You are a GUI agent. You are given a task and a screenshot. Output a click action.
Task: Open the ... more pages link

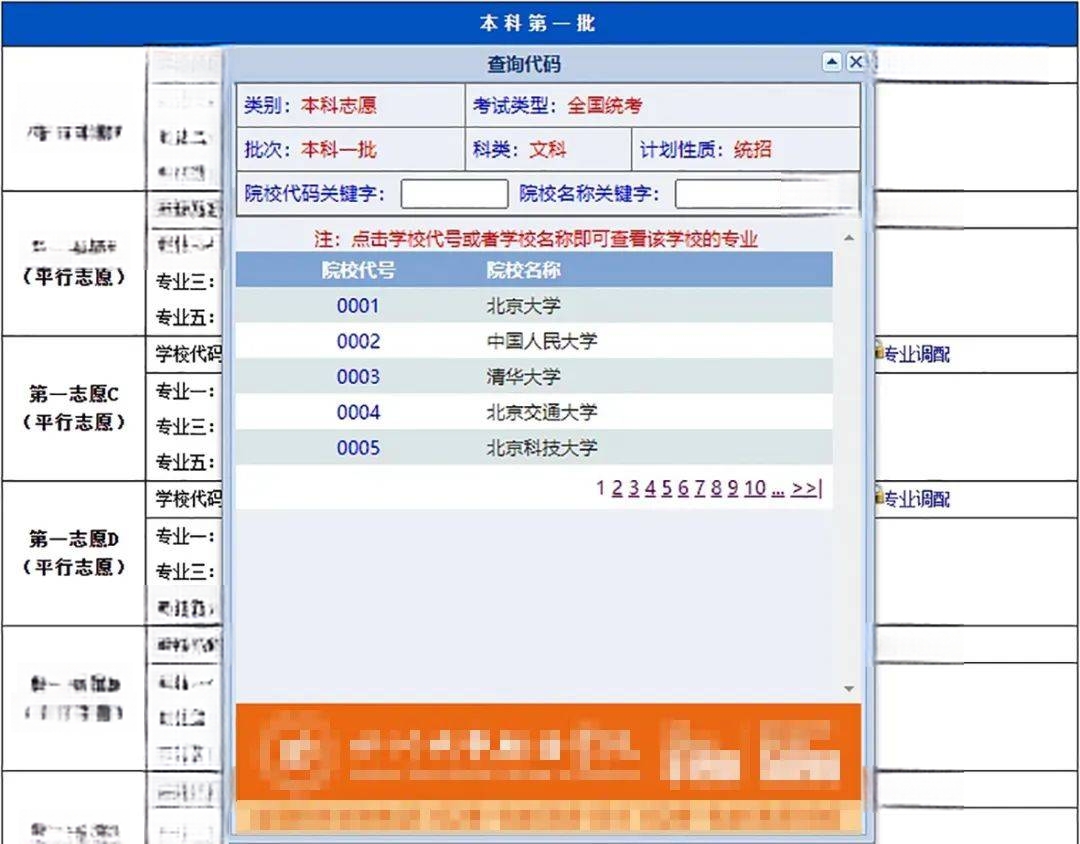[778, 488]
